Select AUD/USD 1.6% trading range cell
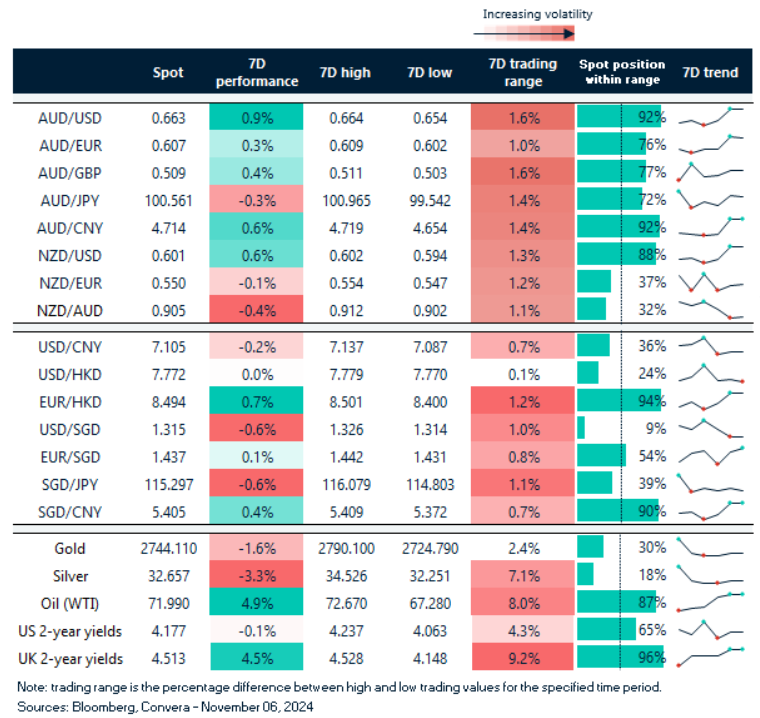The image size is (760, 718). (522, 117)
